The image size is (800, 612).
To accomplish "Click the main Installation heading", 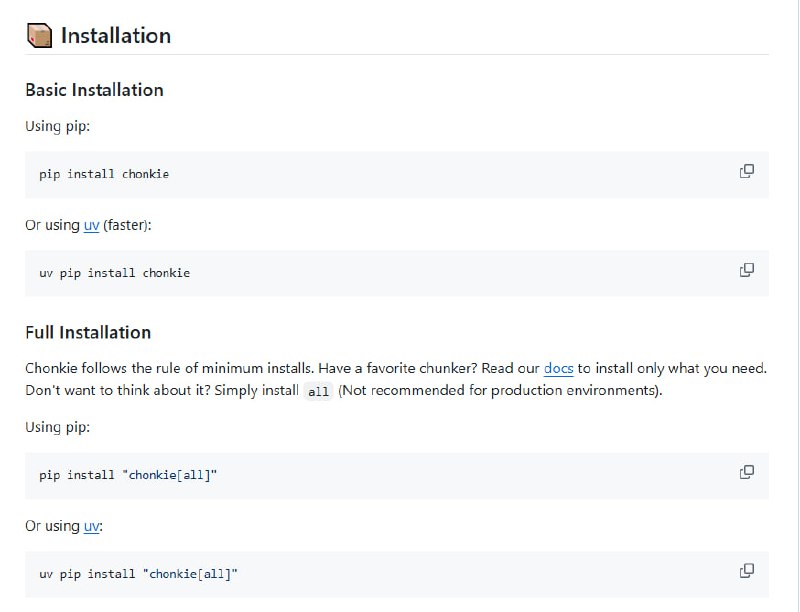I will [115, 36].
